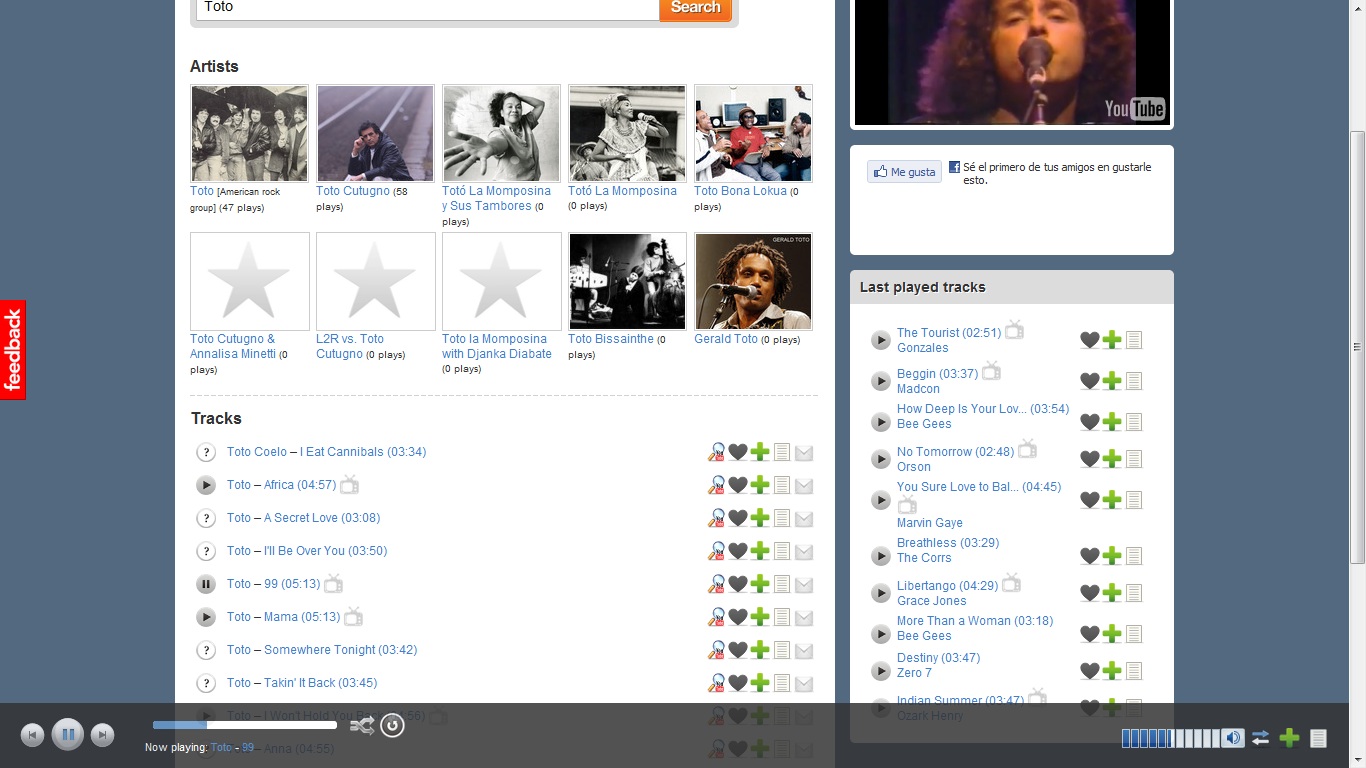Click magnifier search icon for I Eat Cannibals
The height and width of the screenshot is (768, 1366).
coord(716,452)
